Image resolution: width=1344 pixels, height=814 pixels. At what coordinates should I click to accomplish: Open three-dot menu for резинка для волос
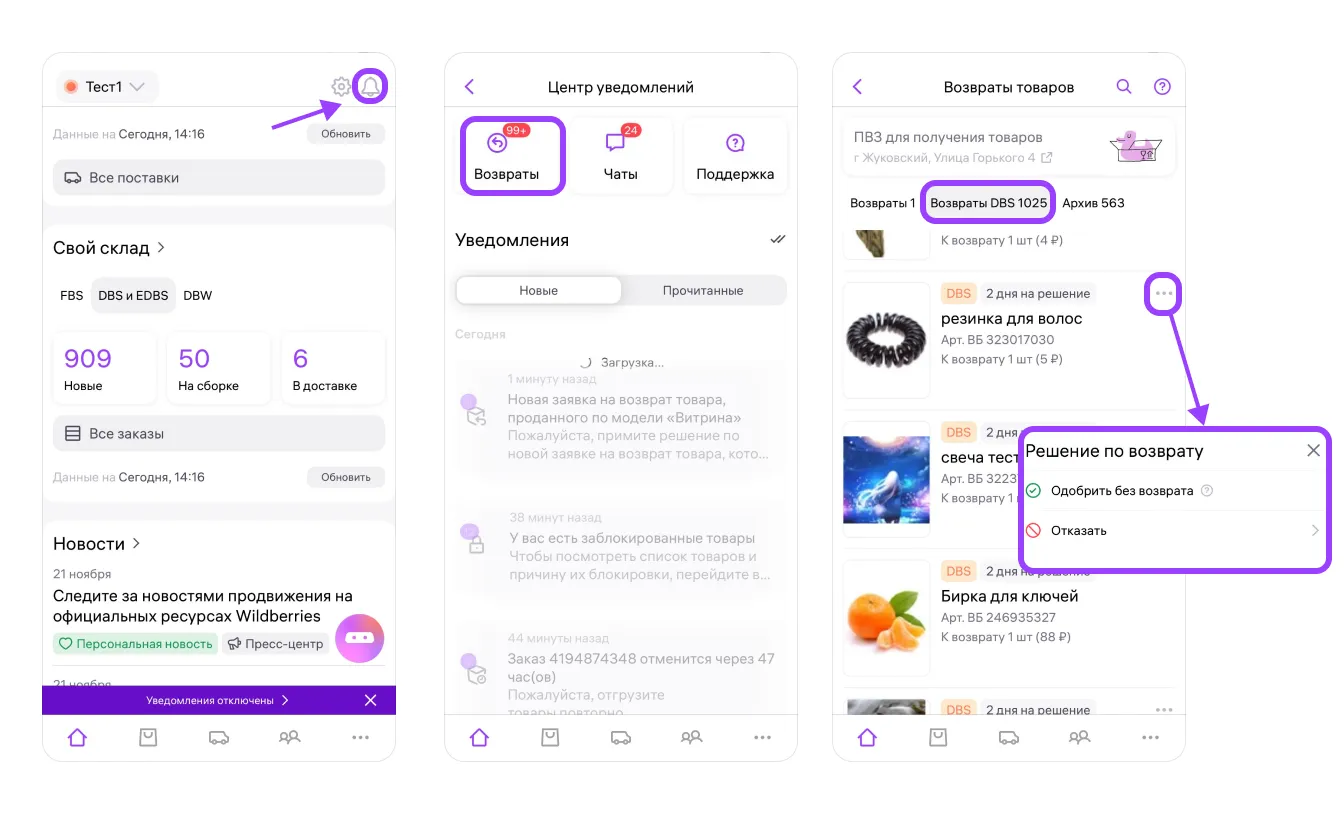coord(1164,294)
